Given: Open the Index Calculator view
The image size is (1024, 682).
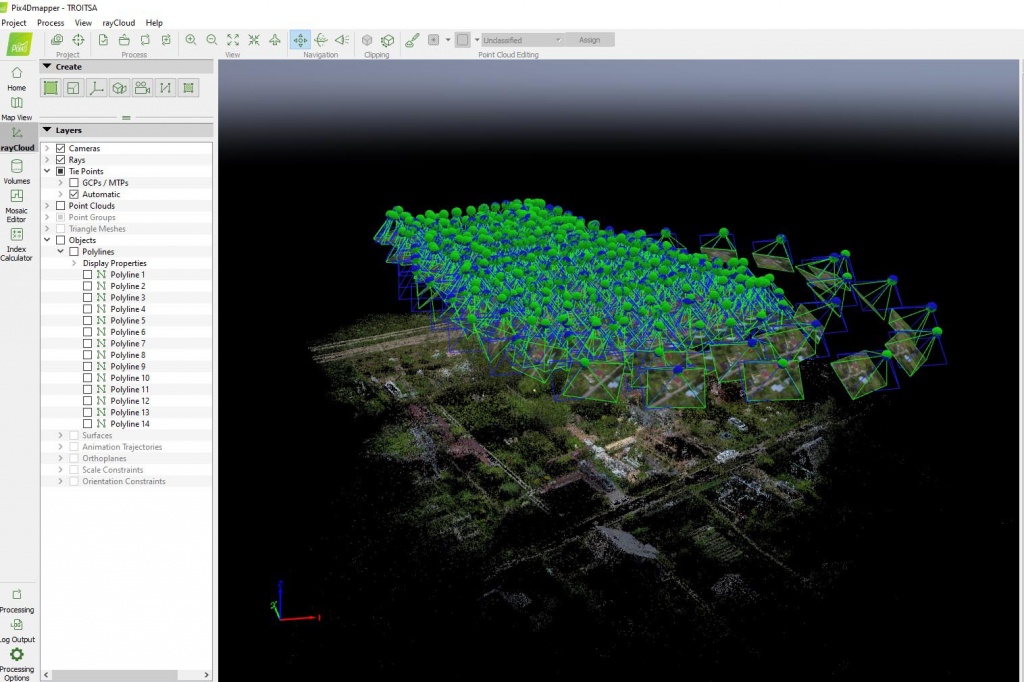Looking at the screenshot, I should tap(16, 240).
